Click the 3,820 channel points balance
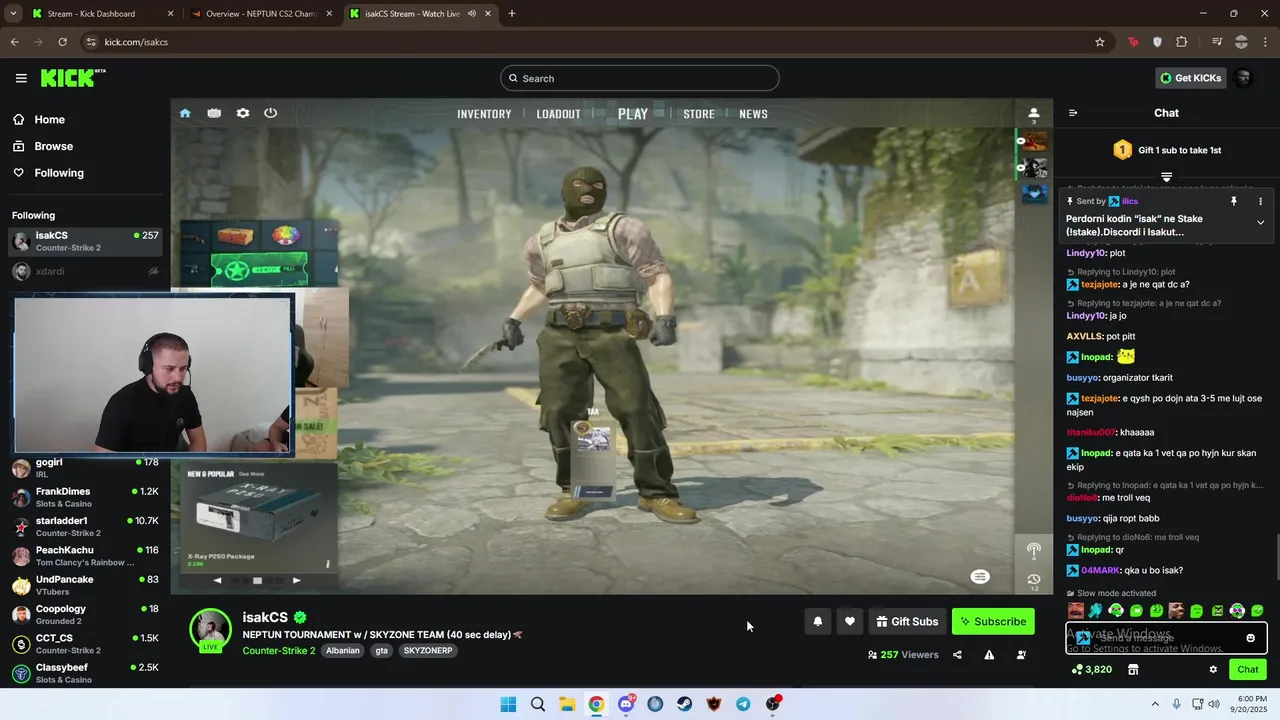 (1091, 669)
